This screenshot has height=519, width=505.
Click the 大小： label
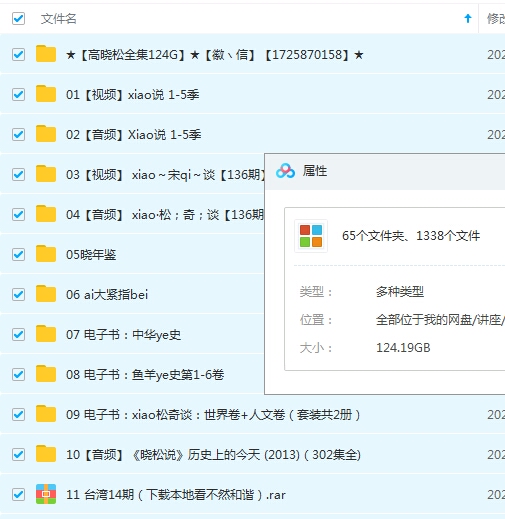(316, 348)
